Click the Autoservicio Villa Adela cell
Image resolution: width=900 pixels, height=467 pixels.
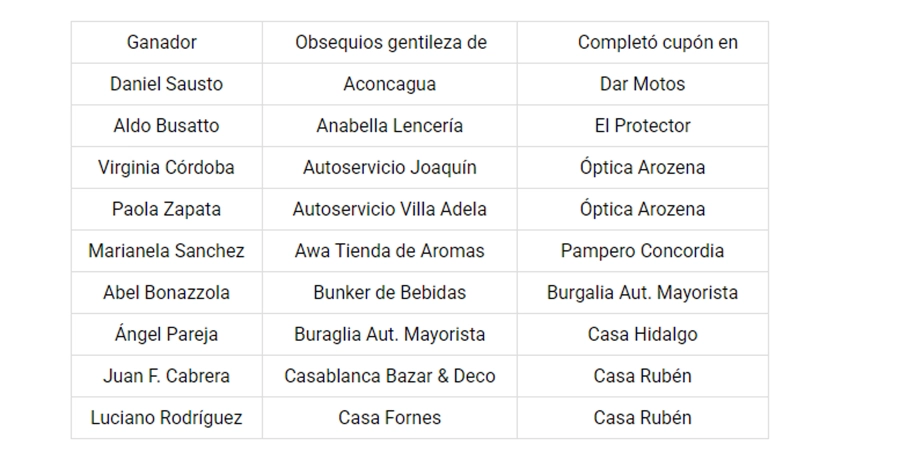click(x=389, y=210)
